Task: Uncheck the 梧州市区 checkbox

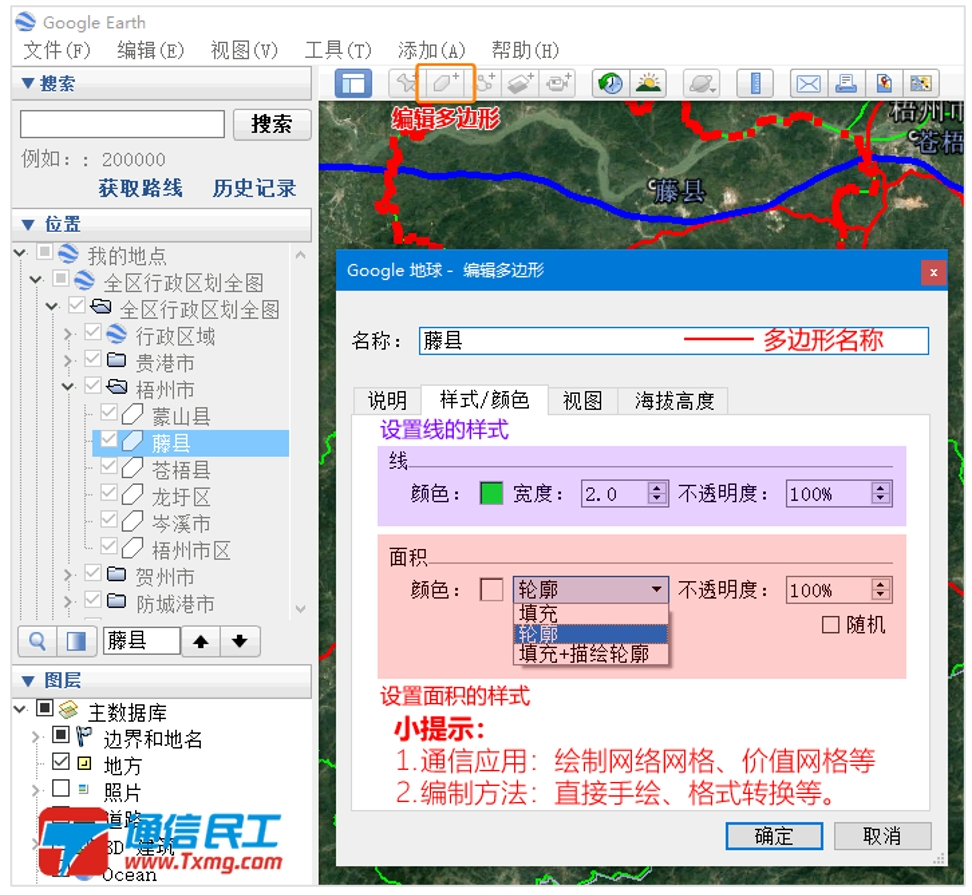Action: point(109,545)
